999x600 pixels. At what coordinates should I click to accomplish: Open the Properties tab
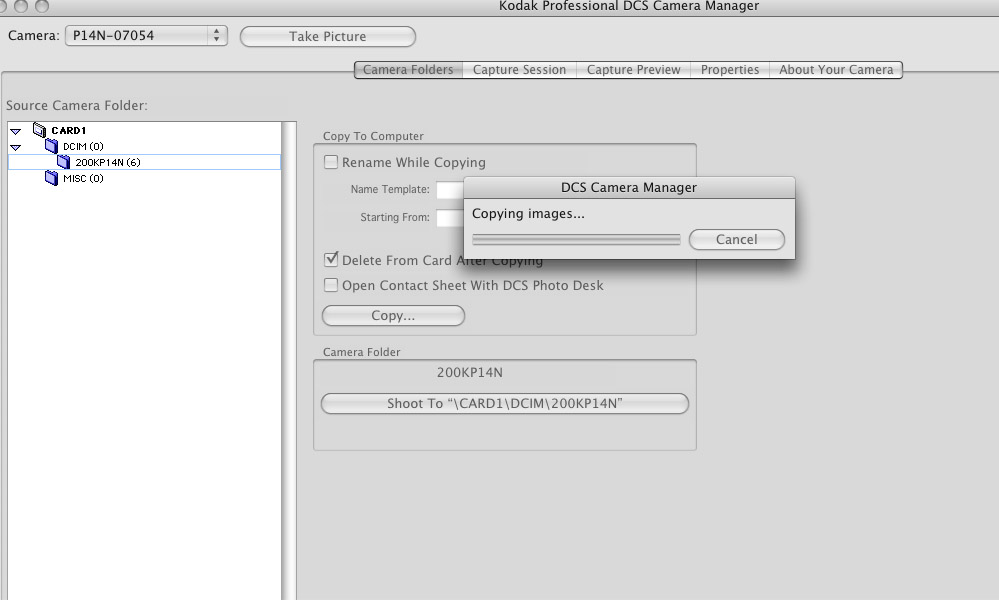pyautogui.click(x=729, y=69)
